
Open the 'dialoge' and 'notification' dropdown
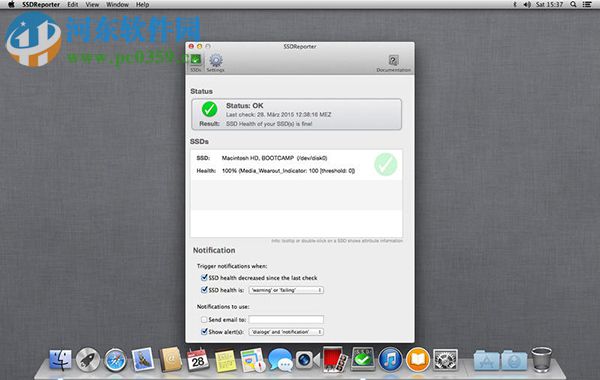click(x=286, y=332)
